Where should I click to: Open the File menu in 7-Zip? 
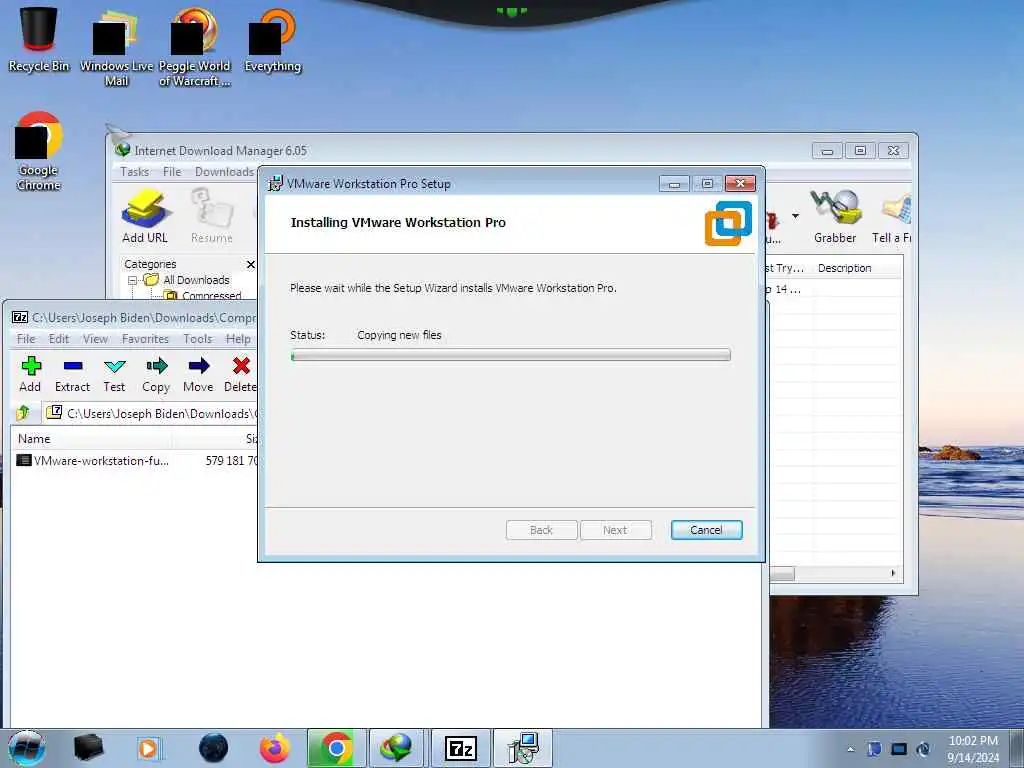click(26, 338)
